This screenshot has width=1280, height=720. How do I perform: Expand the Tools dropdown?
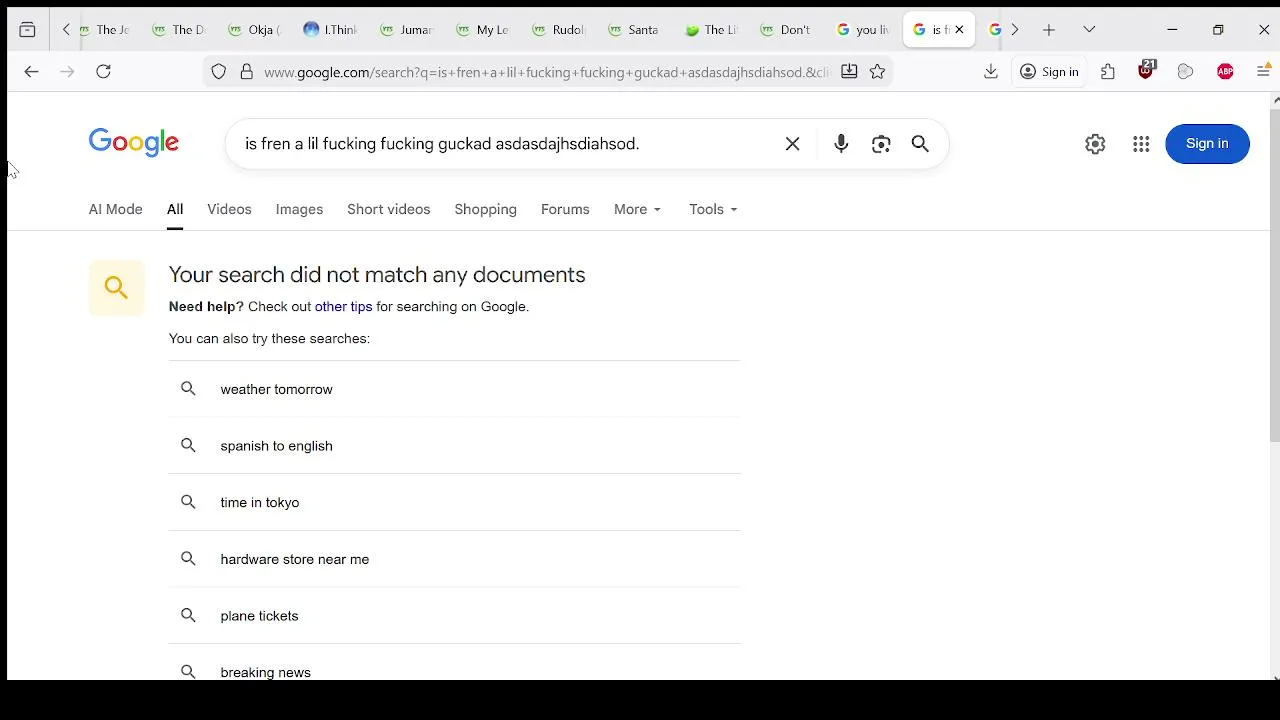point(713,209)
